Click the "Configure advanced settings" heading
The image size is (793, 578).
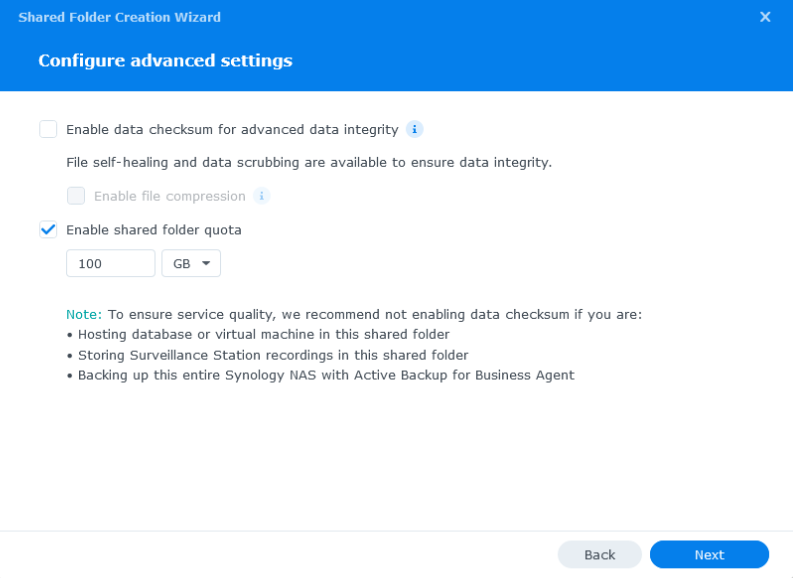165,61
